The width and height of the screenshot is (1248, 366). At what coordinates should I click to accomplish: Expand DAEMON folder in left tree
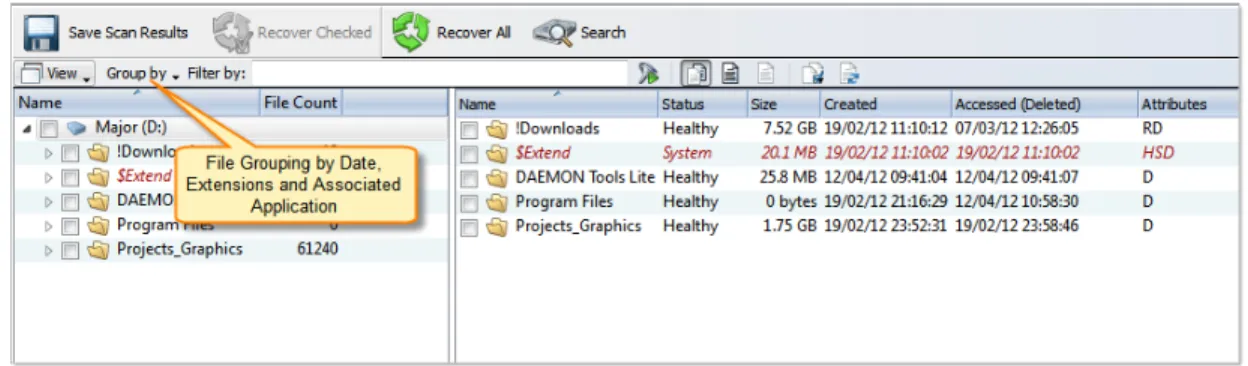coord(48,201)
